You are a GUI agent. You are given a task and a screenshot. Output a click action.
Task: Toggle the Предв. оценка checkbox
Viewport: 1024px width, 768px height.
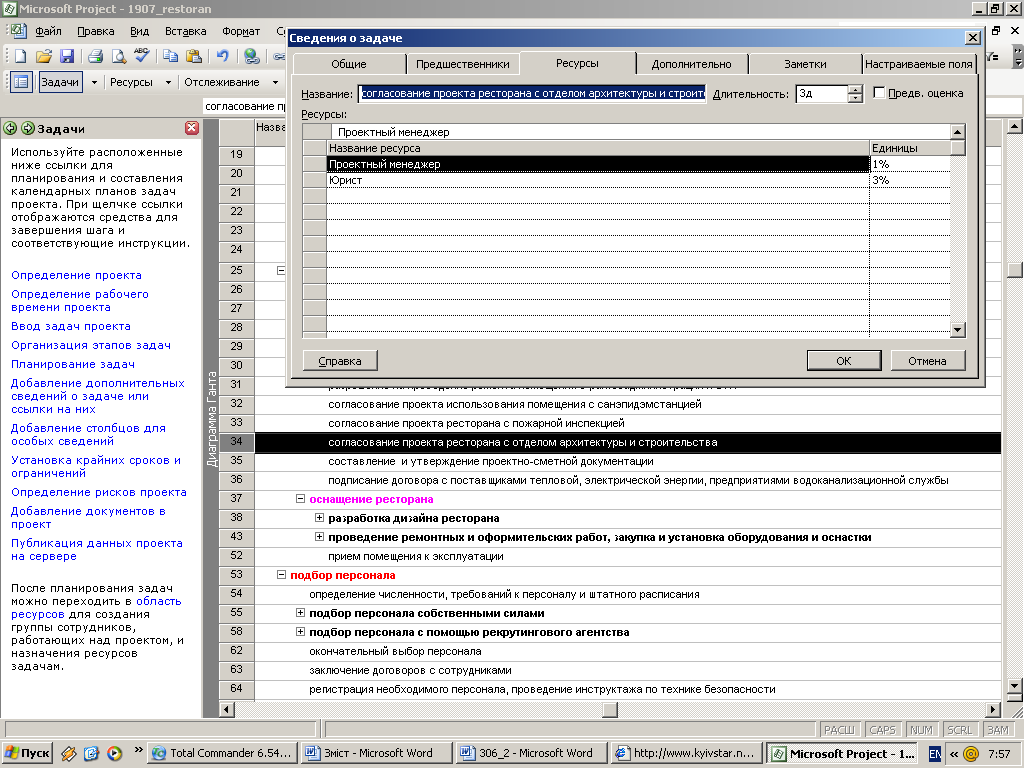click(880, 93)
